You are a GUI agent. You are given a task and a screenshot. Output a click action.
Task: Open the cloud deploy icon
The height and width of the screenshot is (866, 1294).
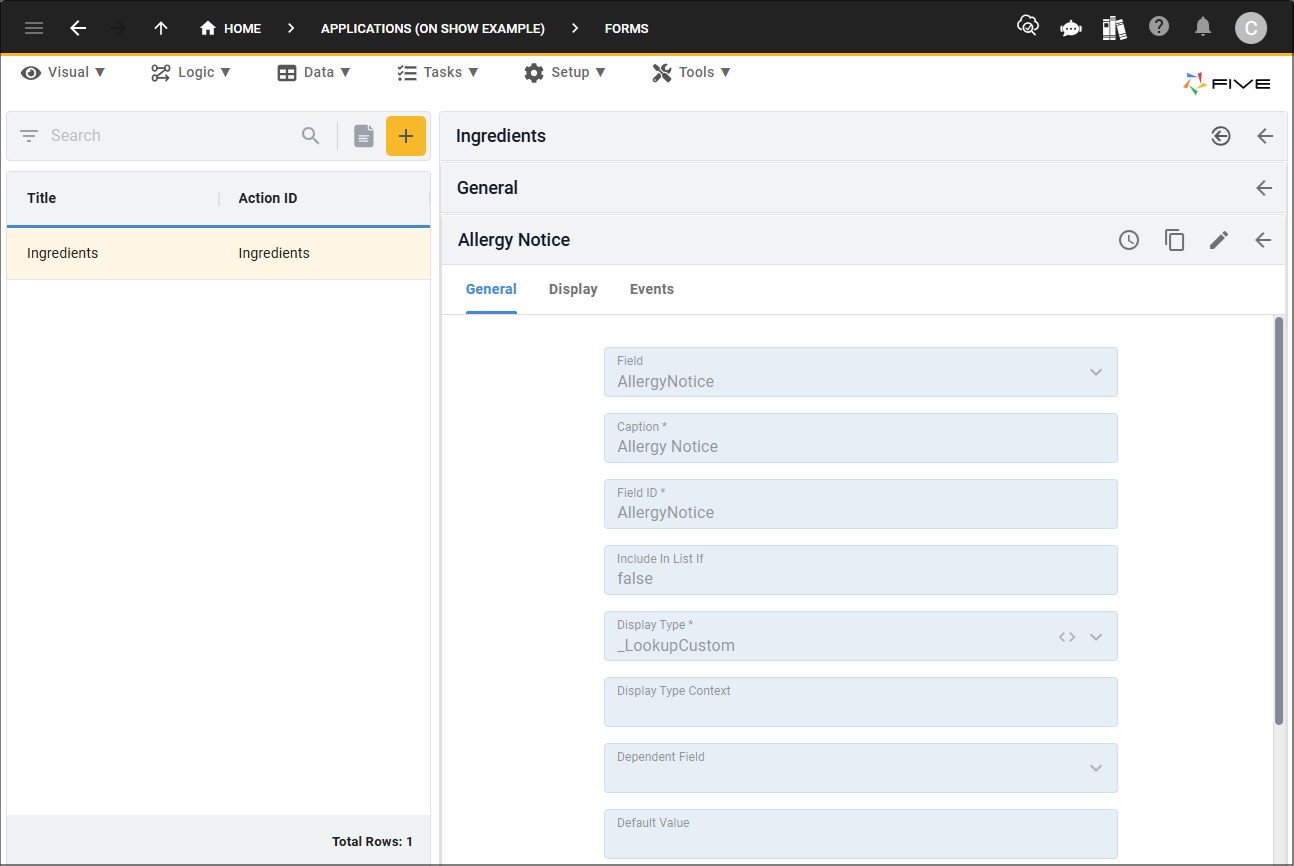pos(1028,27)
